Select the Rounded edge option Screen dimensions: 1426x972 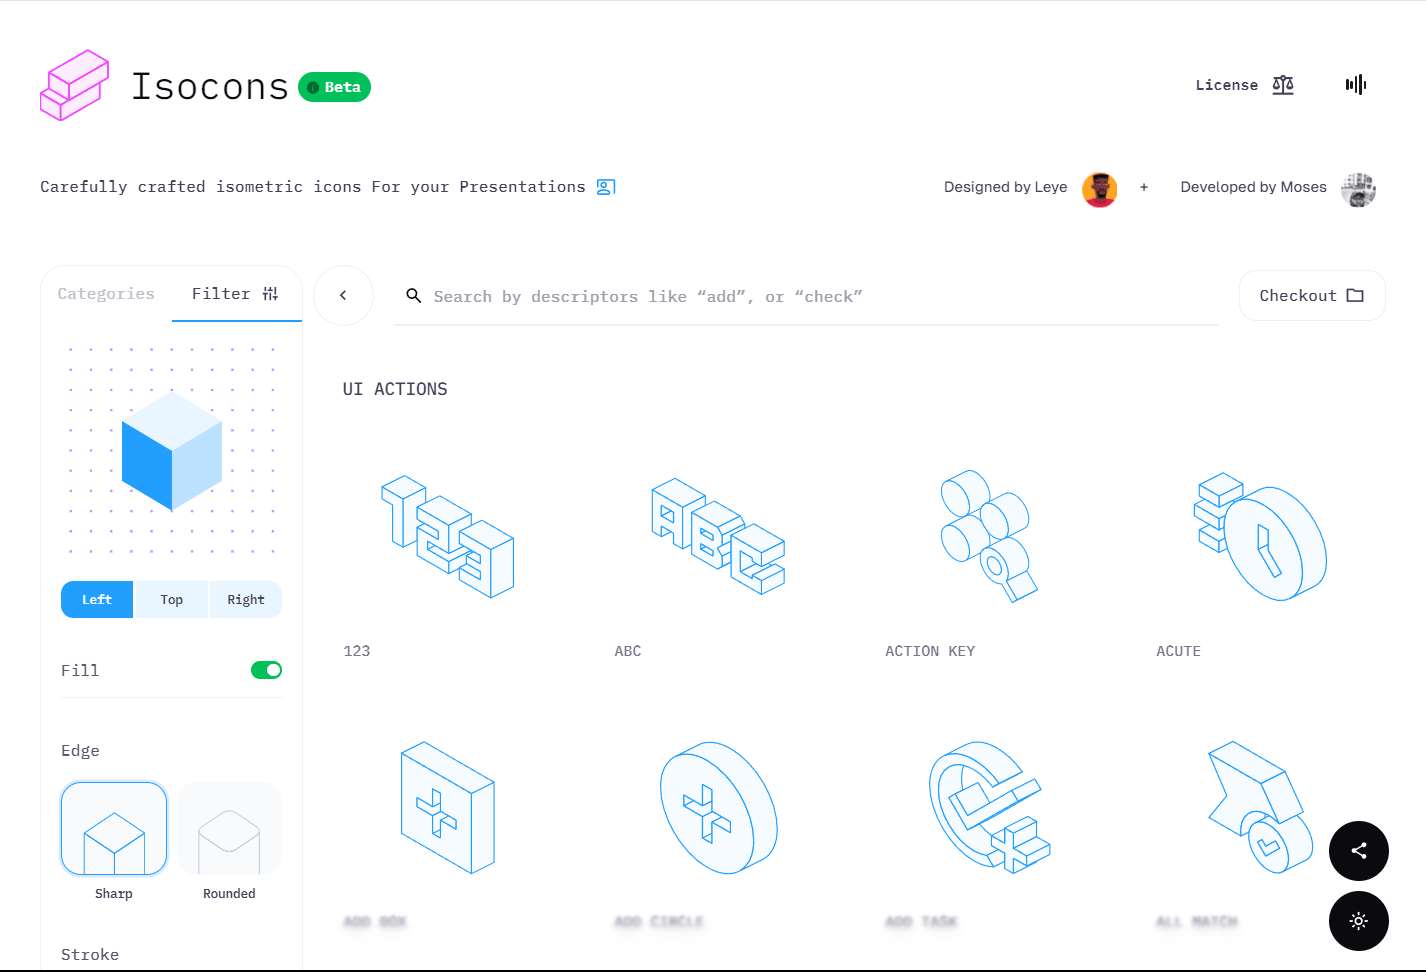[x=229, y=829]
